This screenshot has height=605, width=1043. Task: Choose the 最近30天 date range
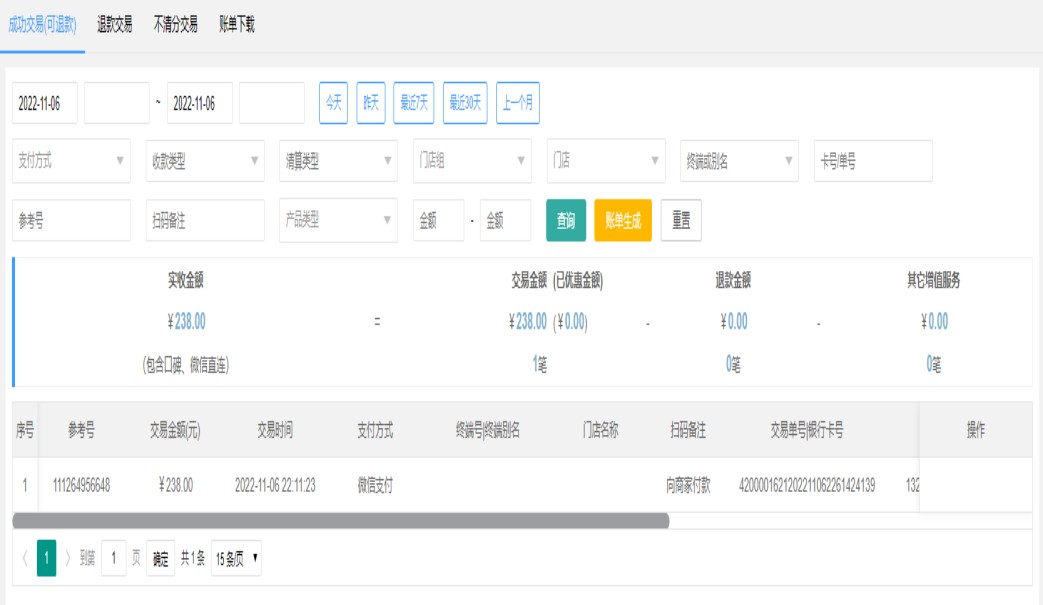[465, 103]
